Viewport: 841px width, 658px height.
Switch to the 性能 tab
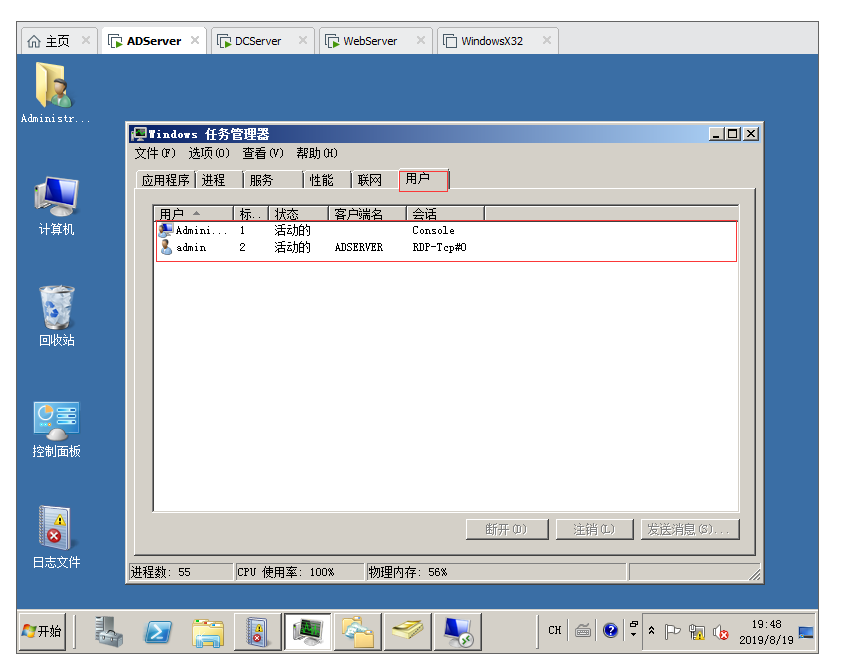pos(321,180)
